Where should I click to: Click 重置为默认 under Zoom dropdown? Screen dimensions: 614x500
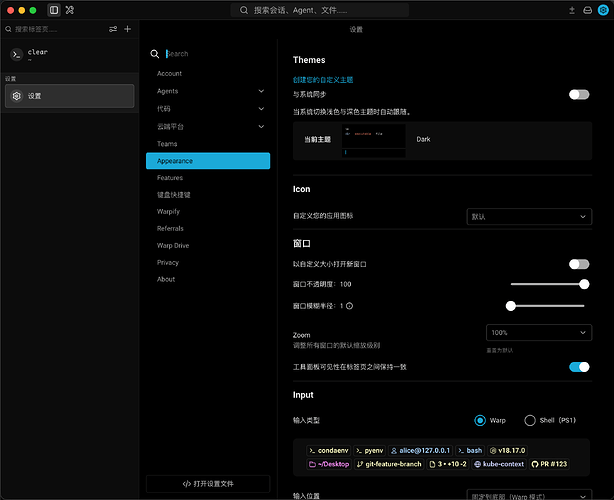(x=500, y=351)
